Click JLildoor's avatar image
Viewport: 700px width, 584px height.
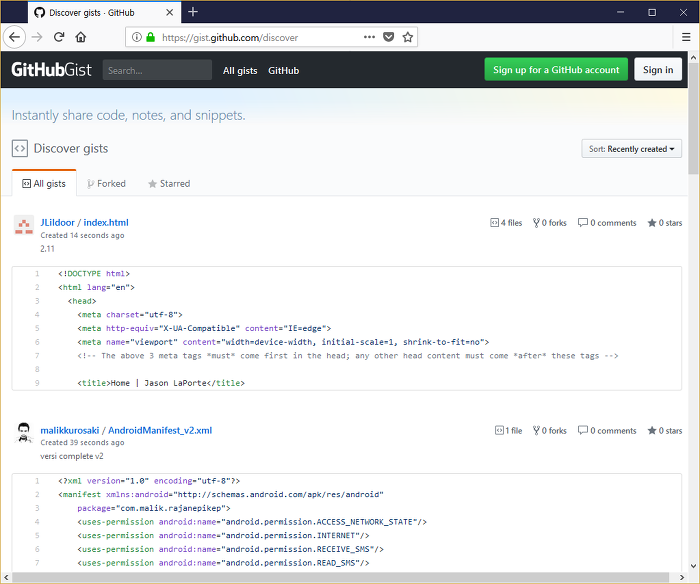coord(24,225)
